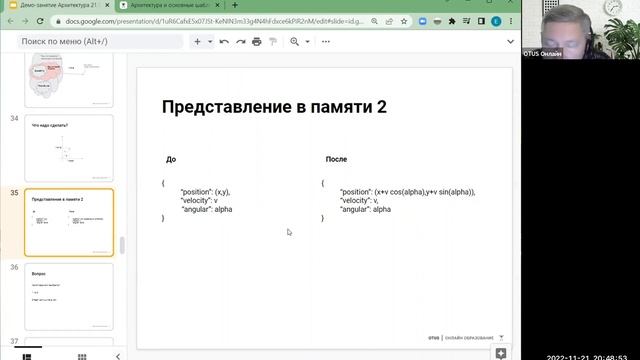Viewport: 640px width, 360px height.
Task: Click the slide title Представление в памяти 2
Action: 274,107
